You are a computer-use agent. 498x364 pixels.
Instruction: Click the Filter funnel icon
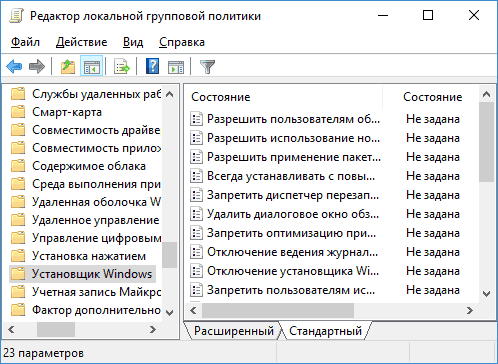[207, 67]
